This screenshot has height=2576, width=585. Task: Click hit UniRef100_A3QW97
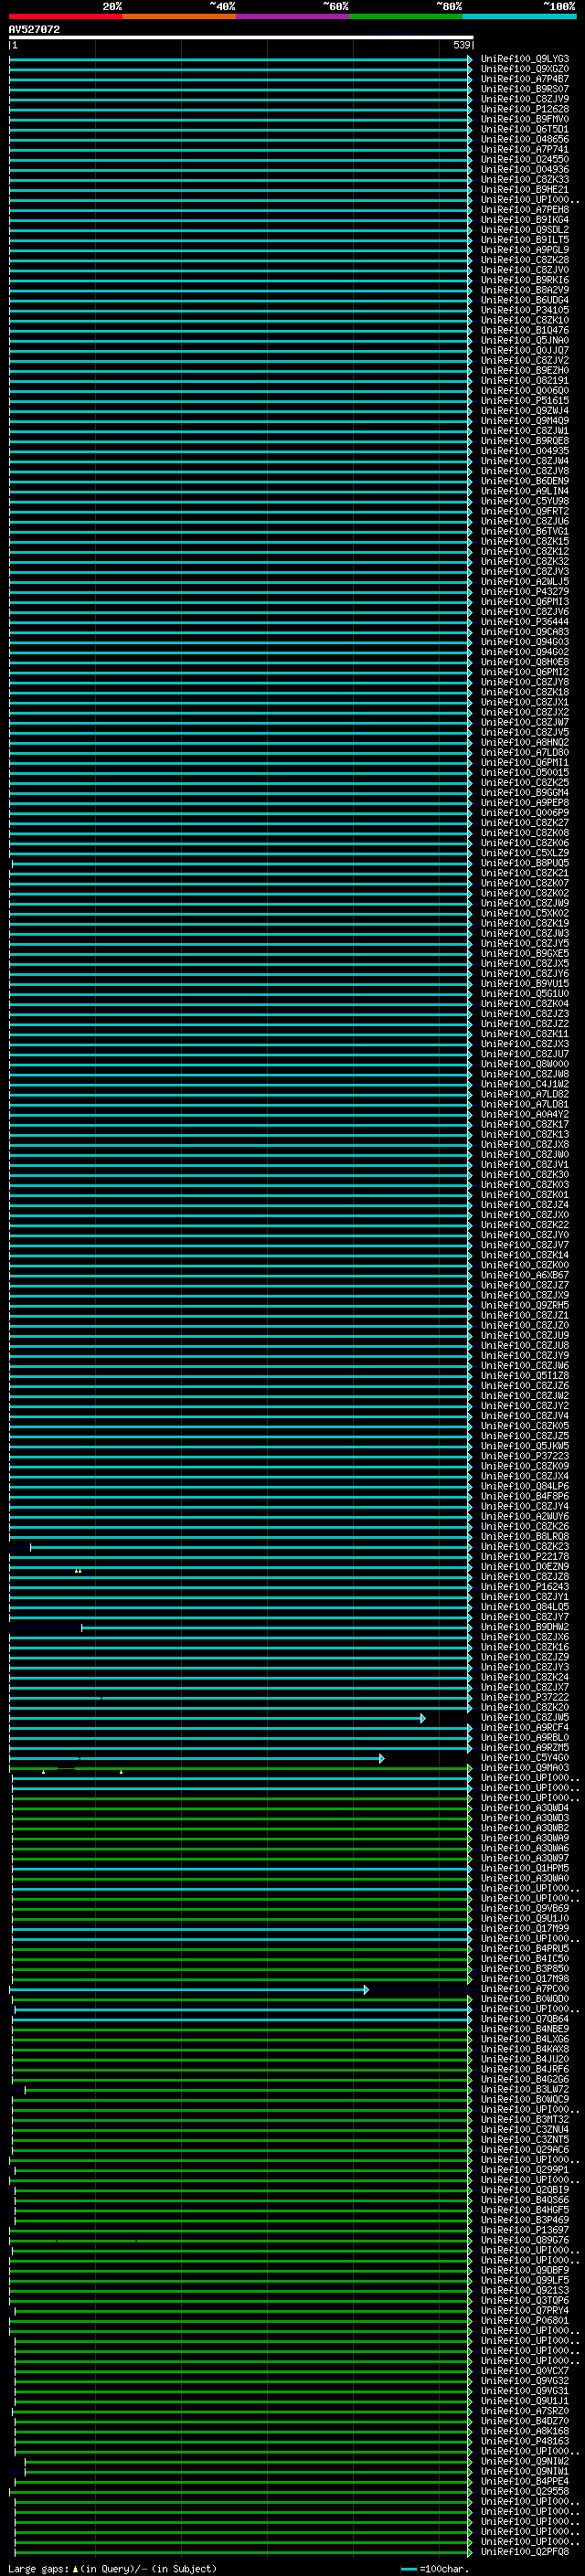[524, 1858]
